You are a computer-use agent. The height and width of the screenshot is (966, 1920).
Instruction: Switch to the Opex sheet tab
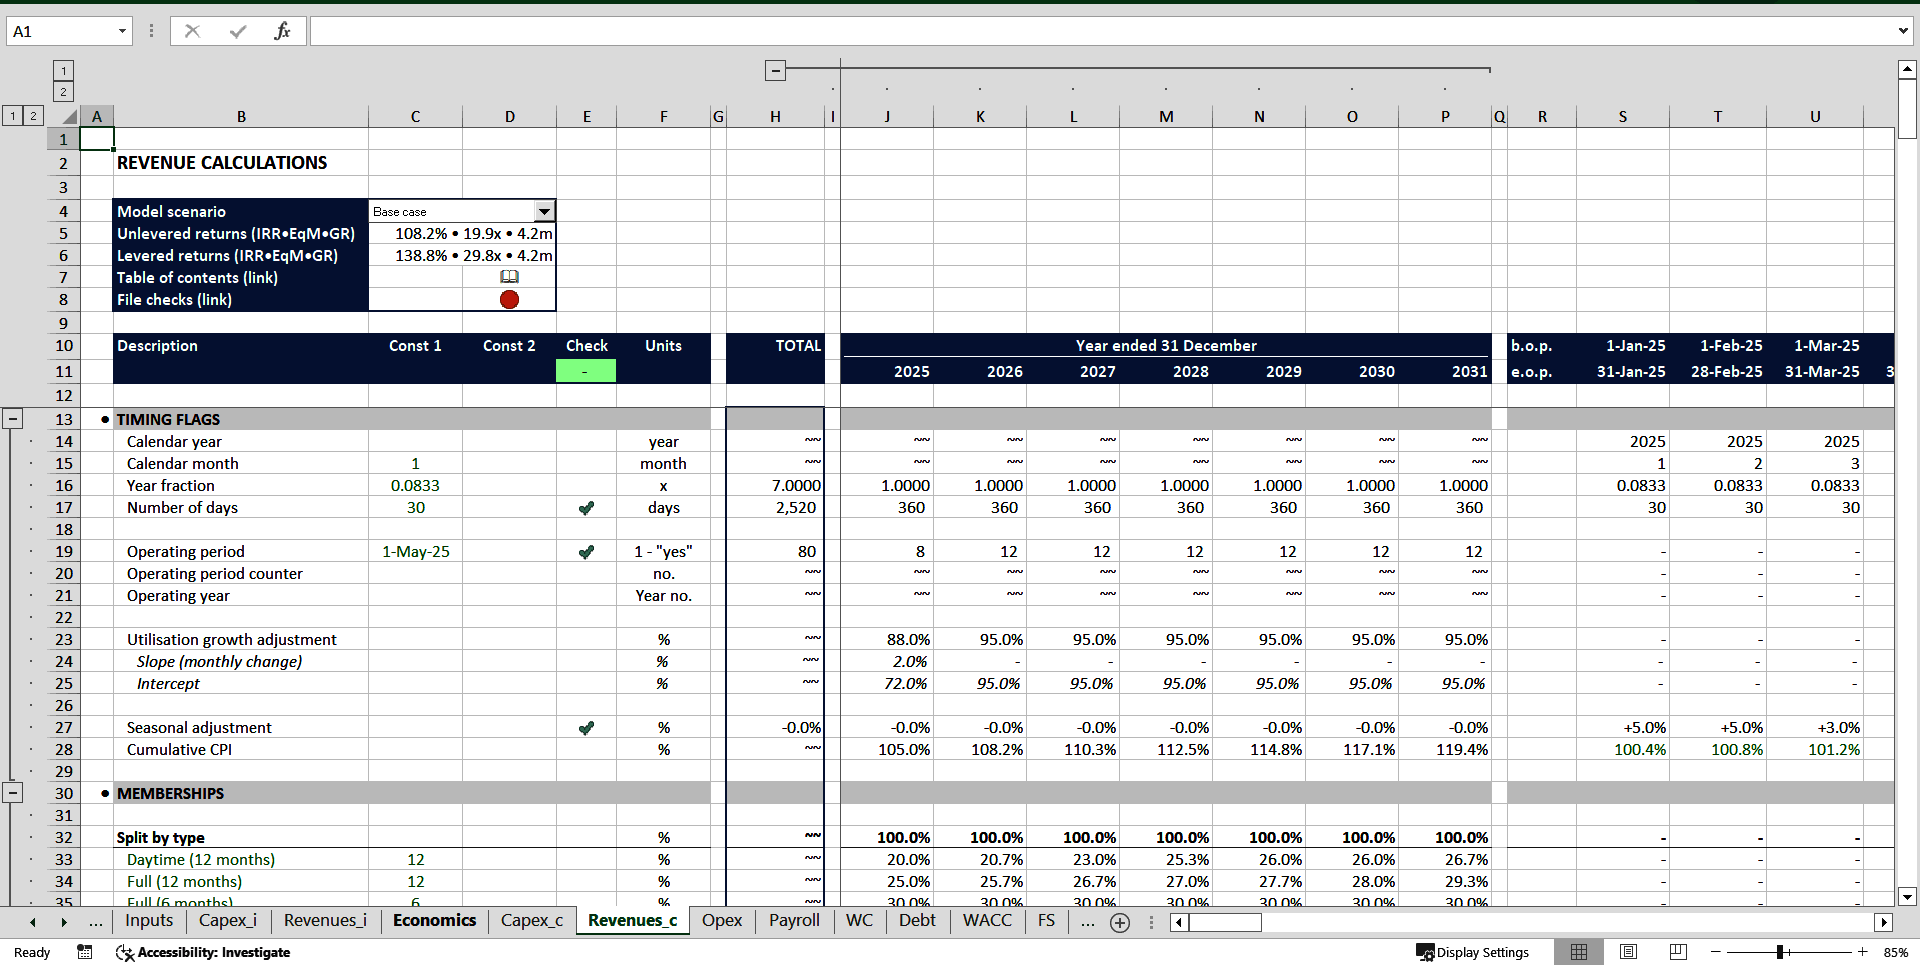click(722, 921)
